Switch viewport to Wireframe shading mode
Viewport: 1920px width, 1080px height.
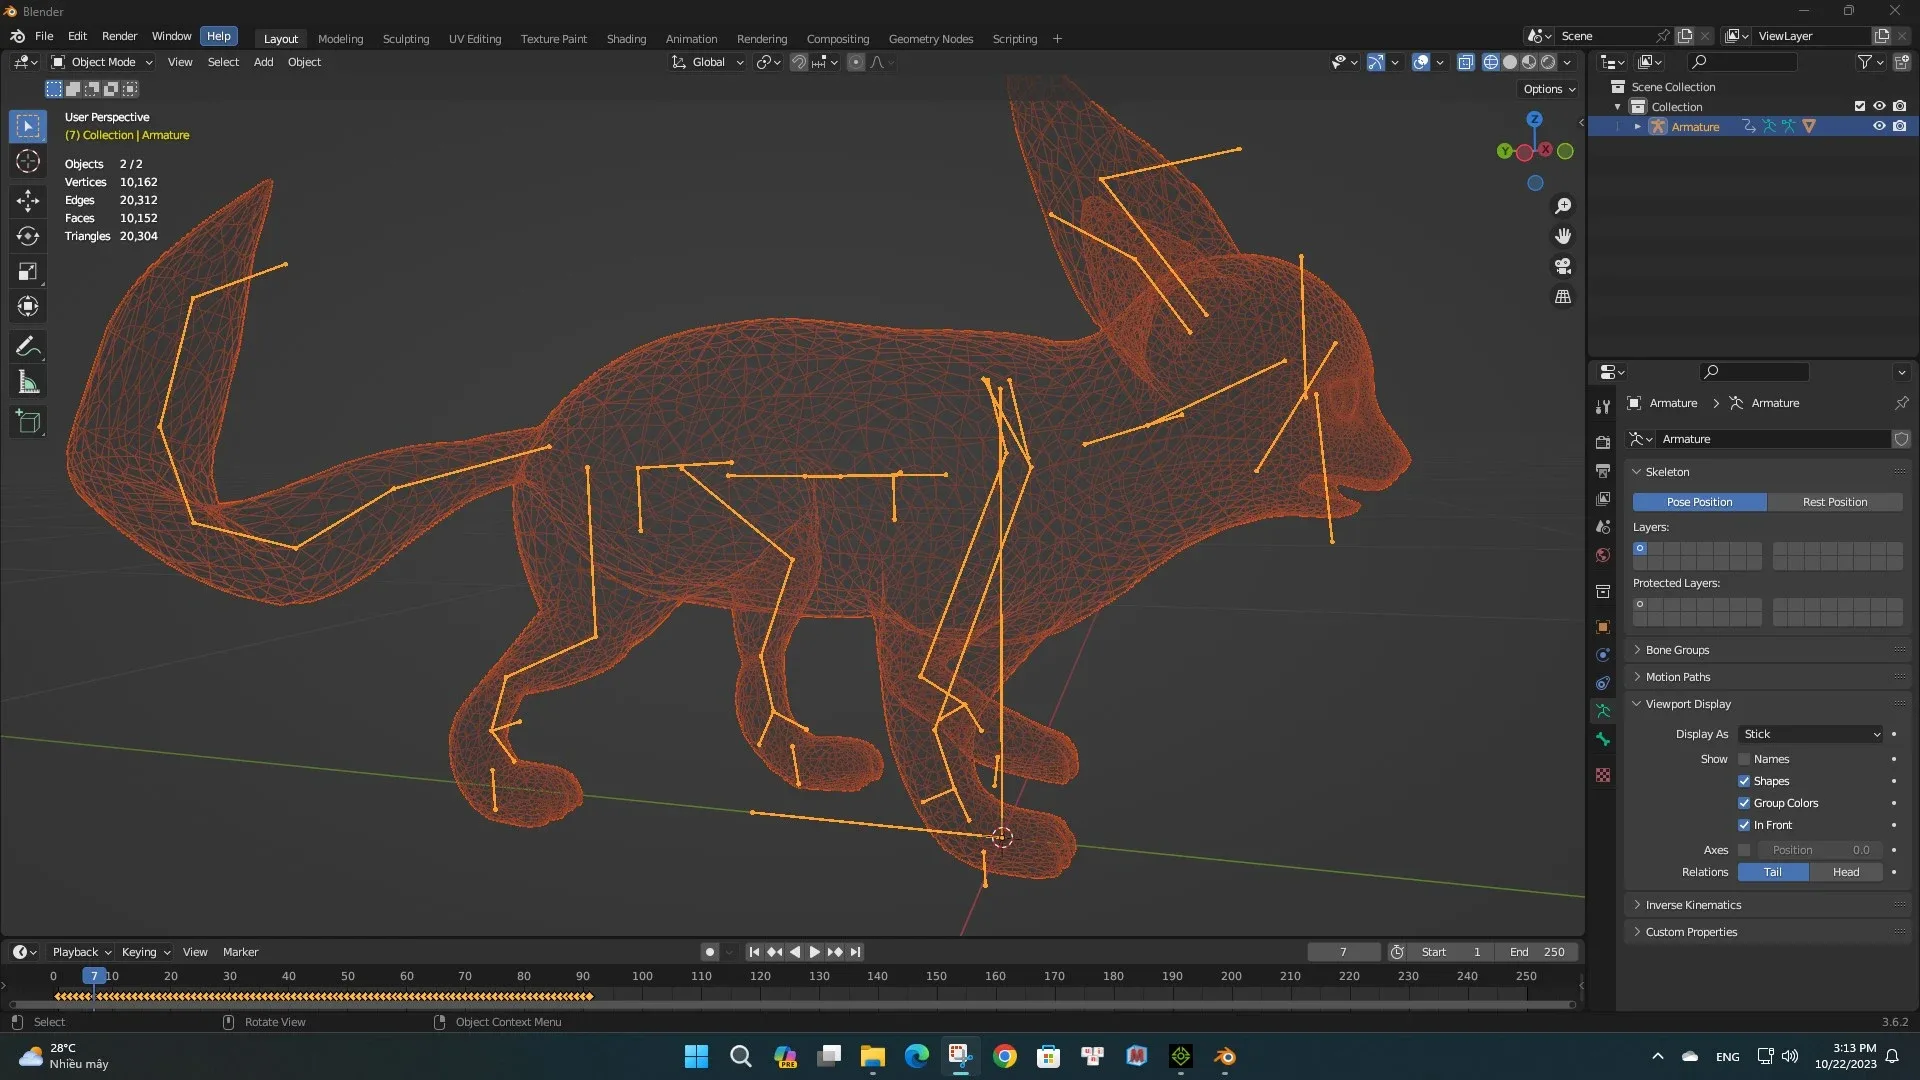click(x=1490, y=62)
